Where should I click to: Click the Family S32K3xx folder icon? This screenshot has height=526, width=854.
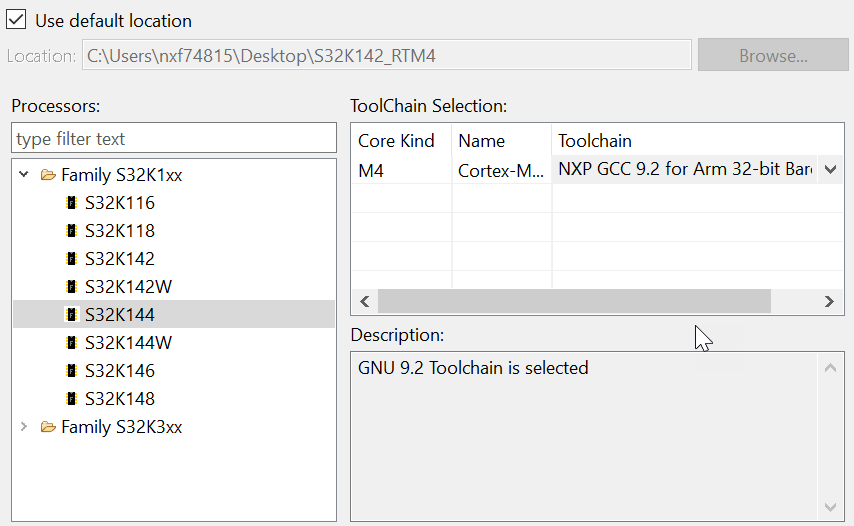click(48, 427)
